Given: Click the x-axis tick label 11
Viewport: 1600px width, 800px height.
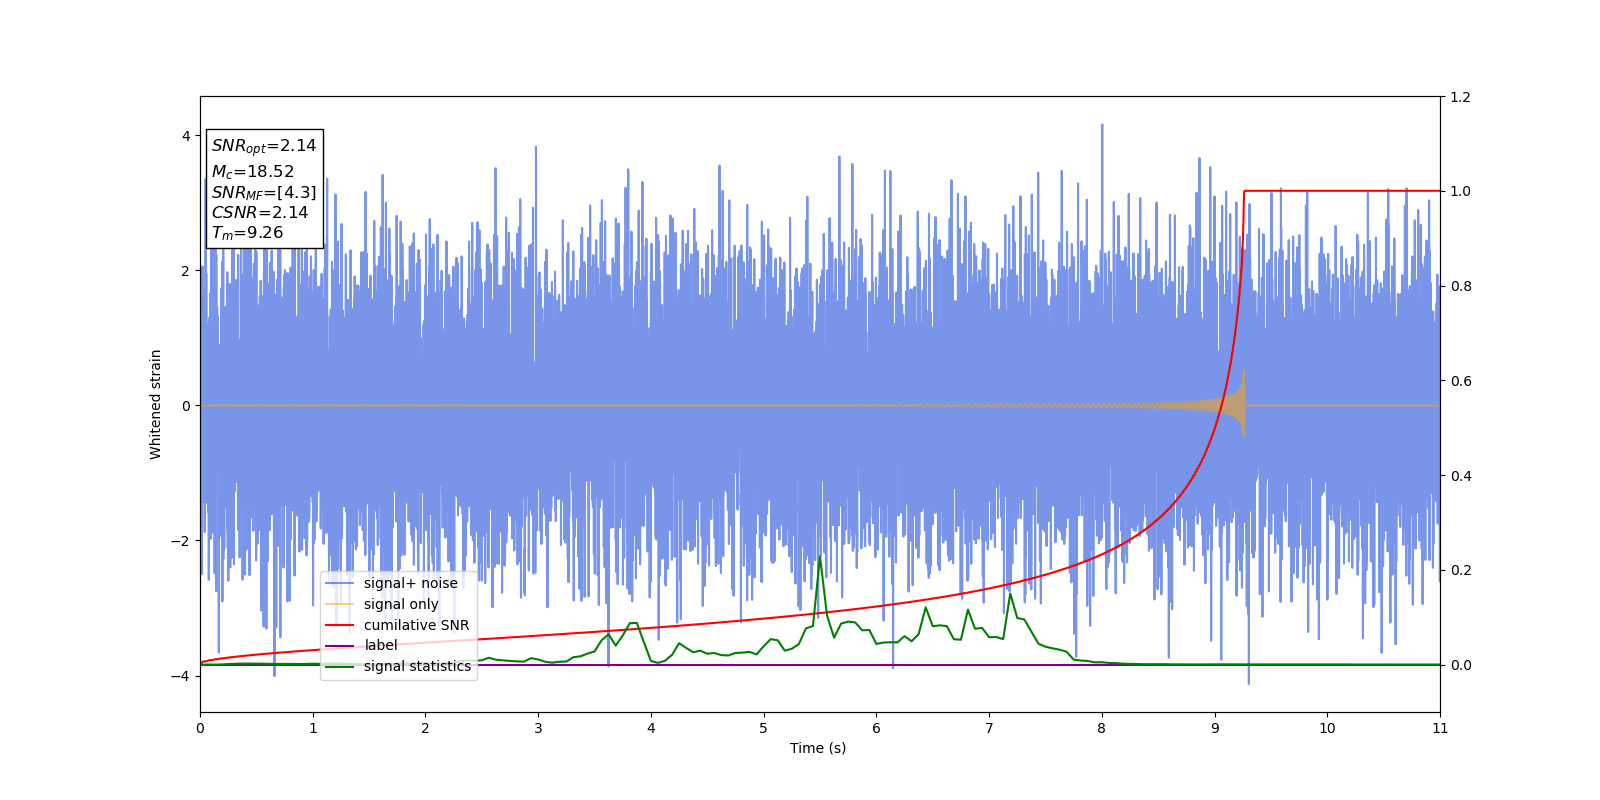Looking at the screenshot, I should coord(1440,728).
